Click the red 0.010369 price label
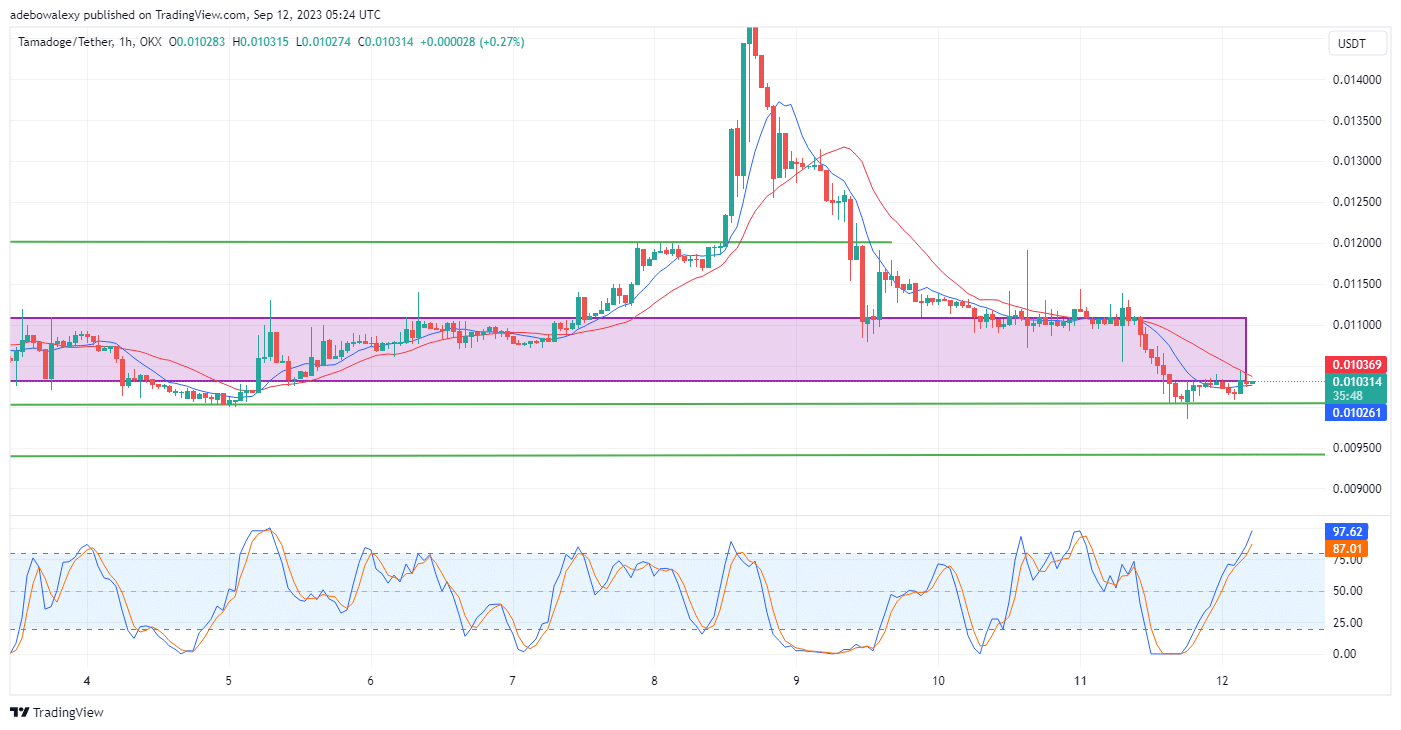The image size is (1401, 730). click(x=1358, y=365)
